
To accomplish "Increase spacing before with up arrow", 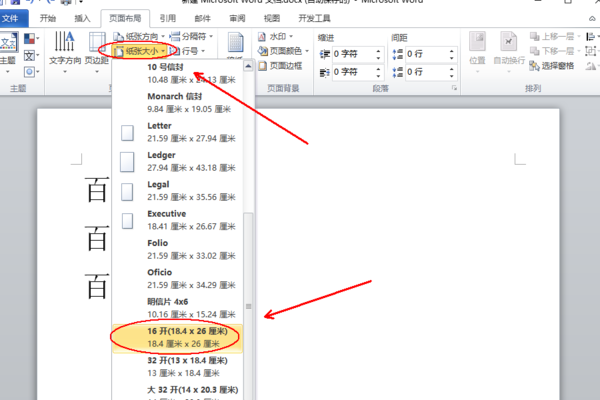I will (x=452, y=51).
